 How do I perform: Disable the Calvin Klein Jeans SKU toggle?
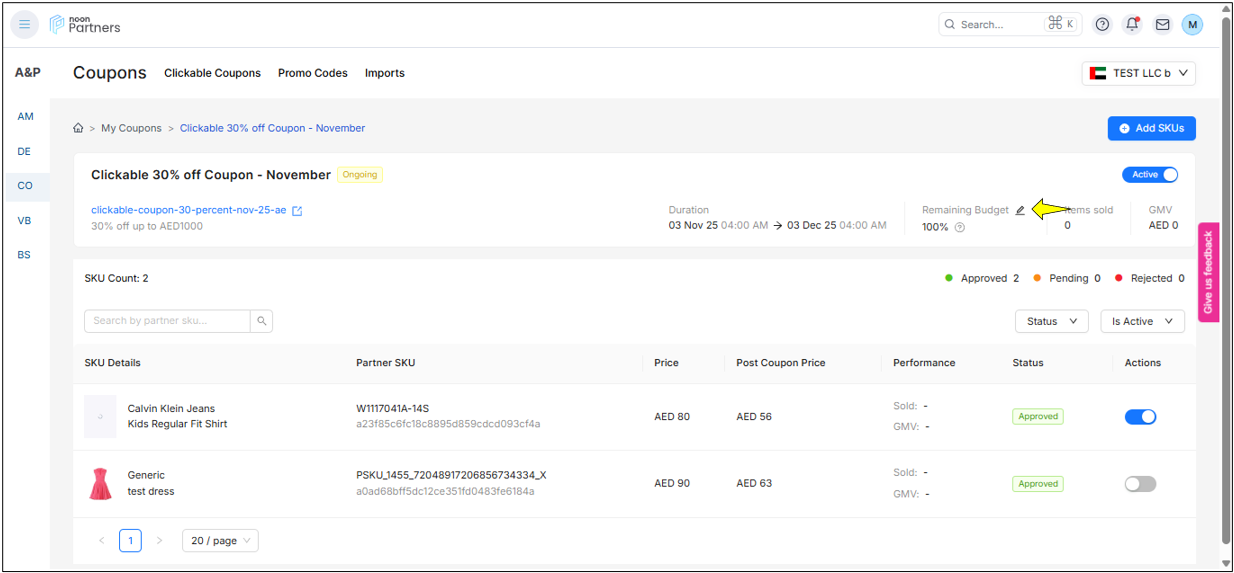[1140, 417]
